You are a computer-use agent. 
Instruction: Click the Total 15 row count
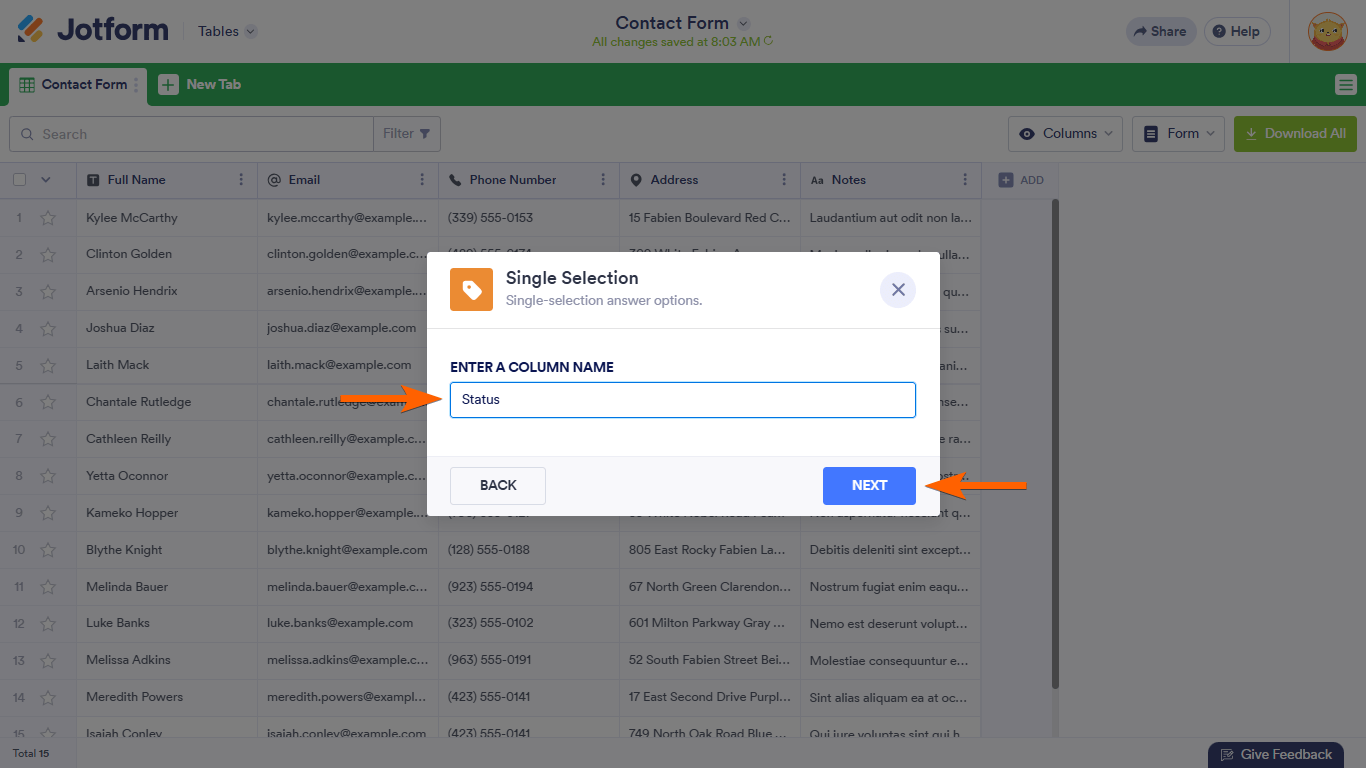[31, 753]
